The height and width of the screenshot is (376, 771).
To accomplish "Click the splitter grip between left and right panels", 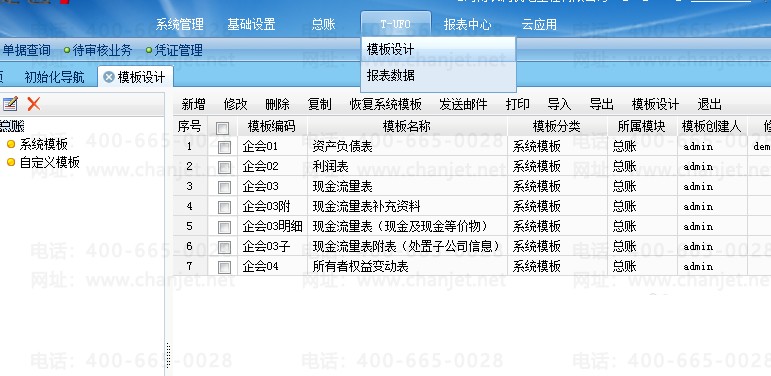I will [x=169, y=355].
